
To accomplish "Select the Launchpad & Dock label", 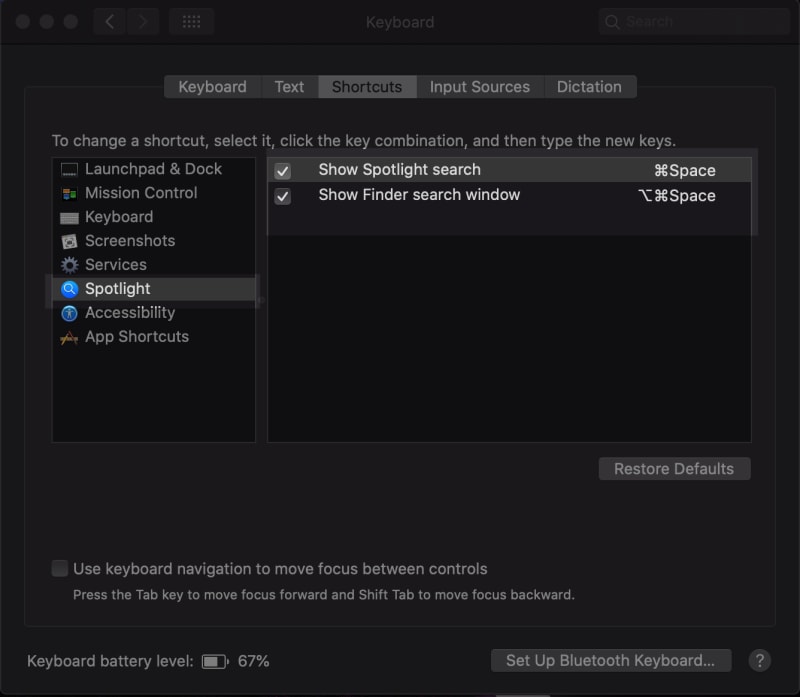I will pyautogui.click(x=153, y=169).
